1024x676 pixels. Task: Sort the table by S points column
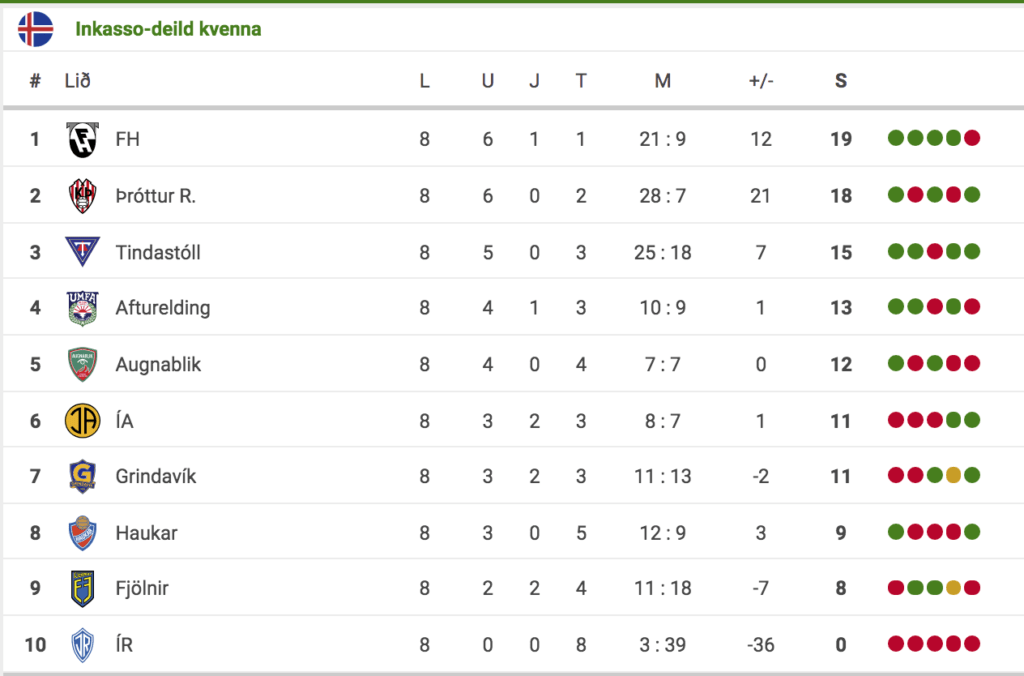tap(840, 81)
